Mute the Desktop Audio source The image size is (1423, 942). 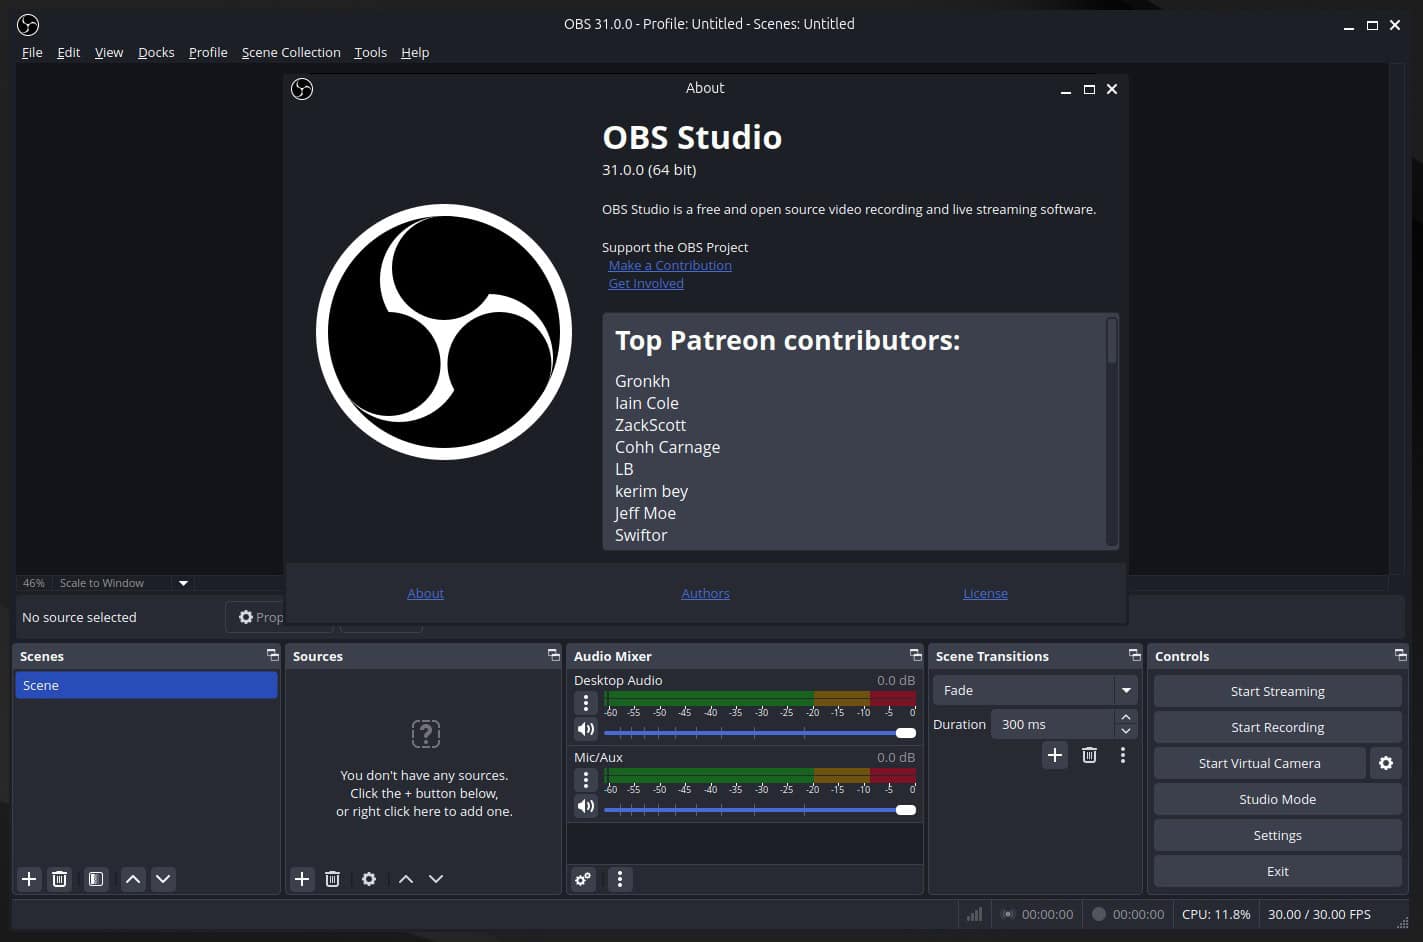[586, 729]
